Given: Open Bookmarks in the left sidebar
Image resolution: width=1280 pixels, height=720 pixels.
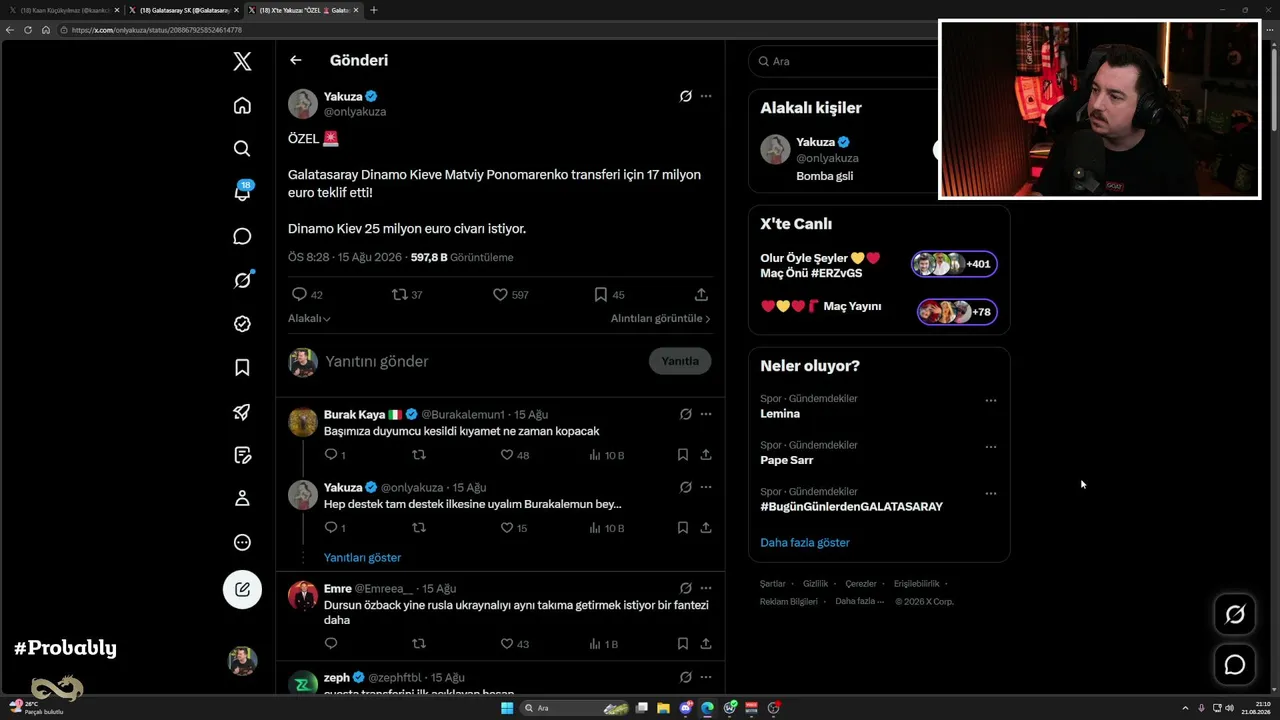Looking at the screenshot, I should click(x=242, y=367).
